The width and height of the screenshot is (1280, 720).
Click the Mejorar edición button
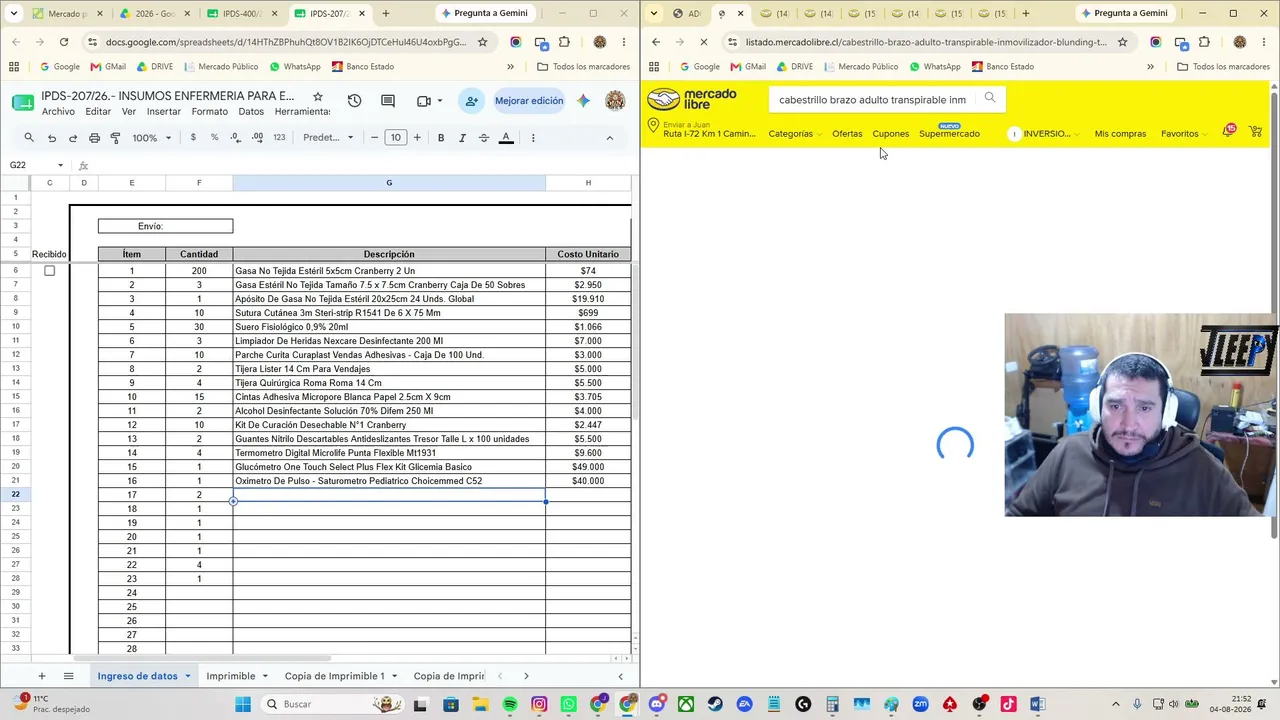click(529, 101)
